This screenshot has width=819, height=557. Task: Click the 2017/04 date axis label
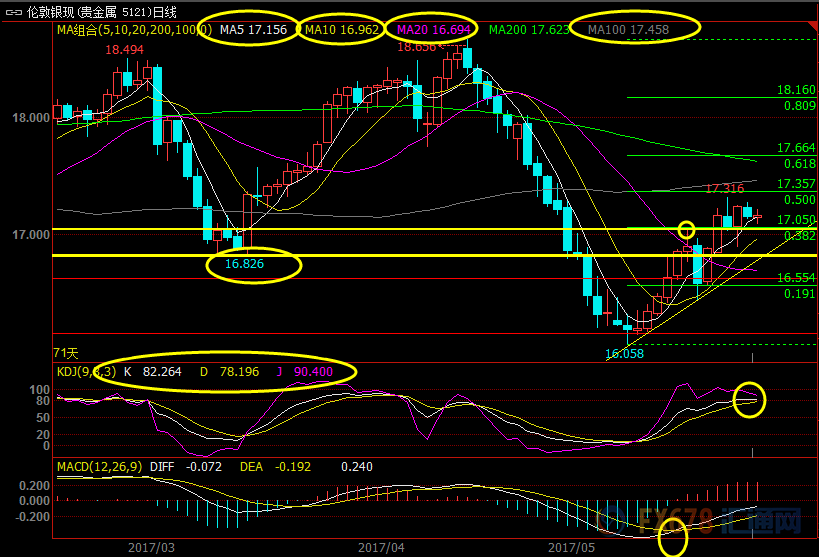(381, 548)
